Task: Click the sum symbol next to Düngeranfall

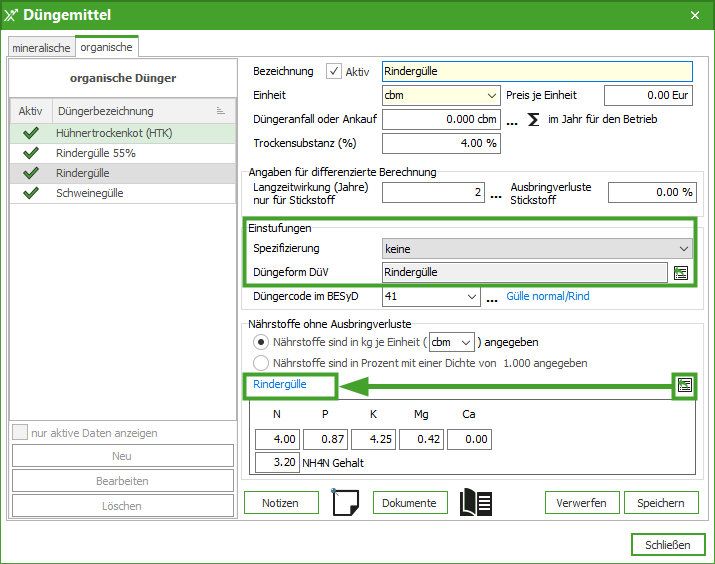Action: point(533,120)
